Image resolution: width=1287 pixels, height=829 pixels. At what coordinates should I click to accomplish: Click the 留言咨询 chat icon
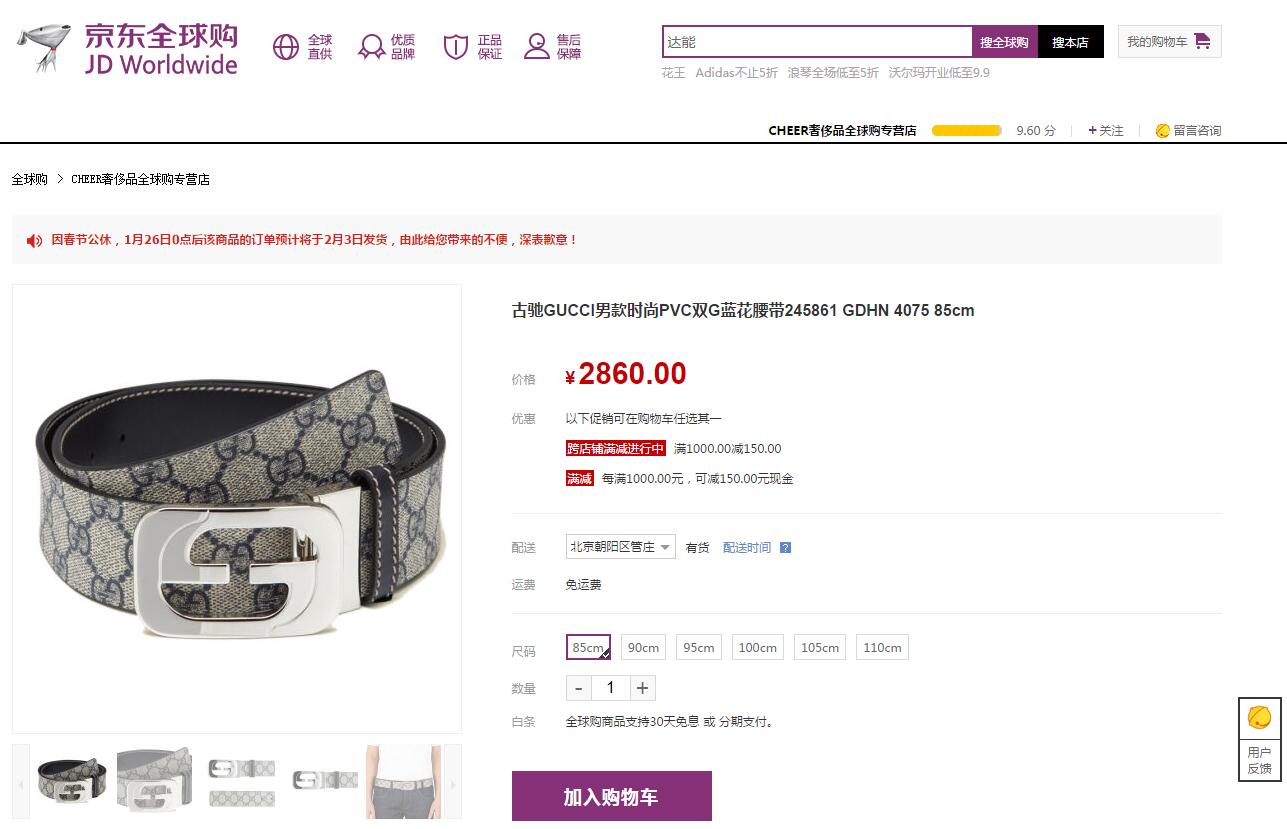[x=1162, y=131]
